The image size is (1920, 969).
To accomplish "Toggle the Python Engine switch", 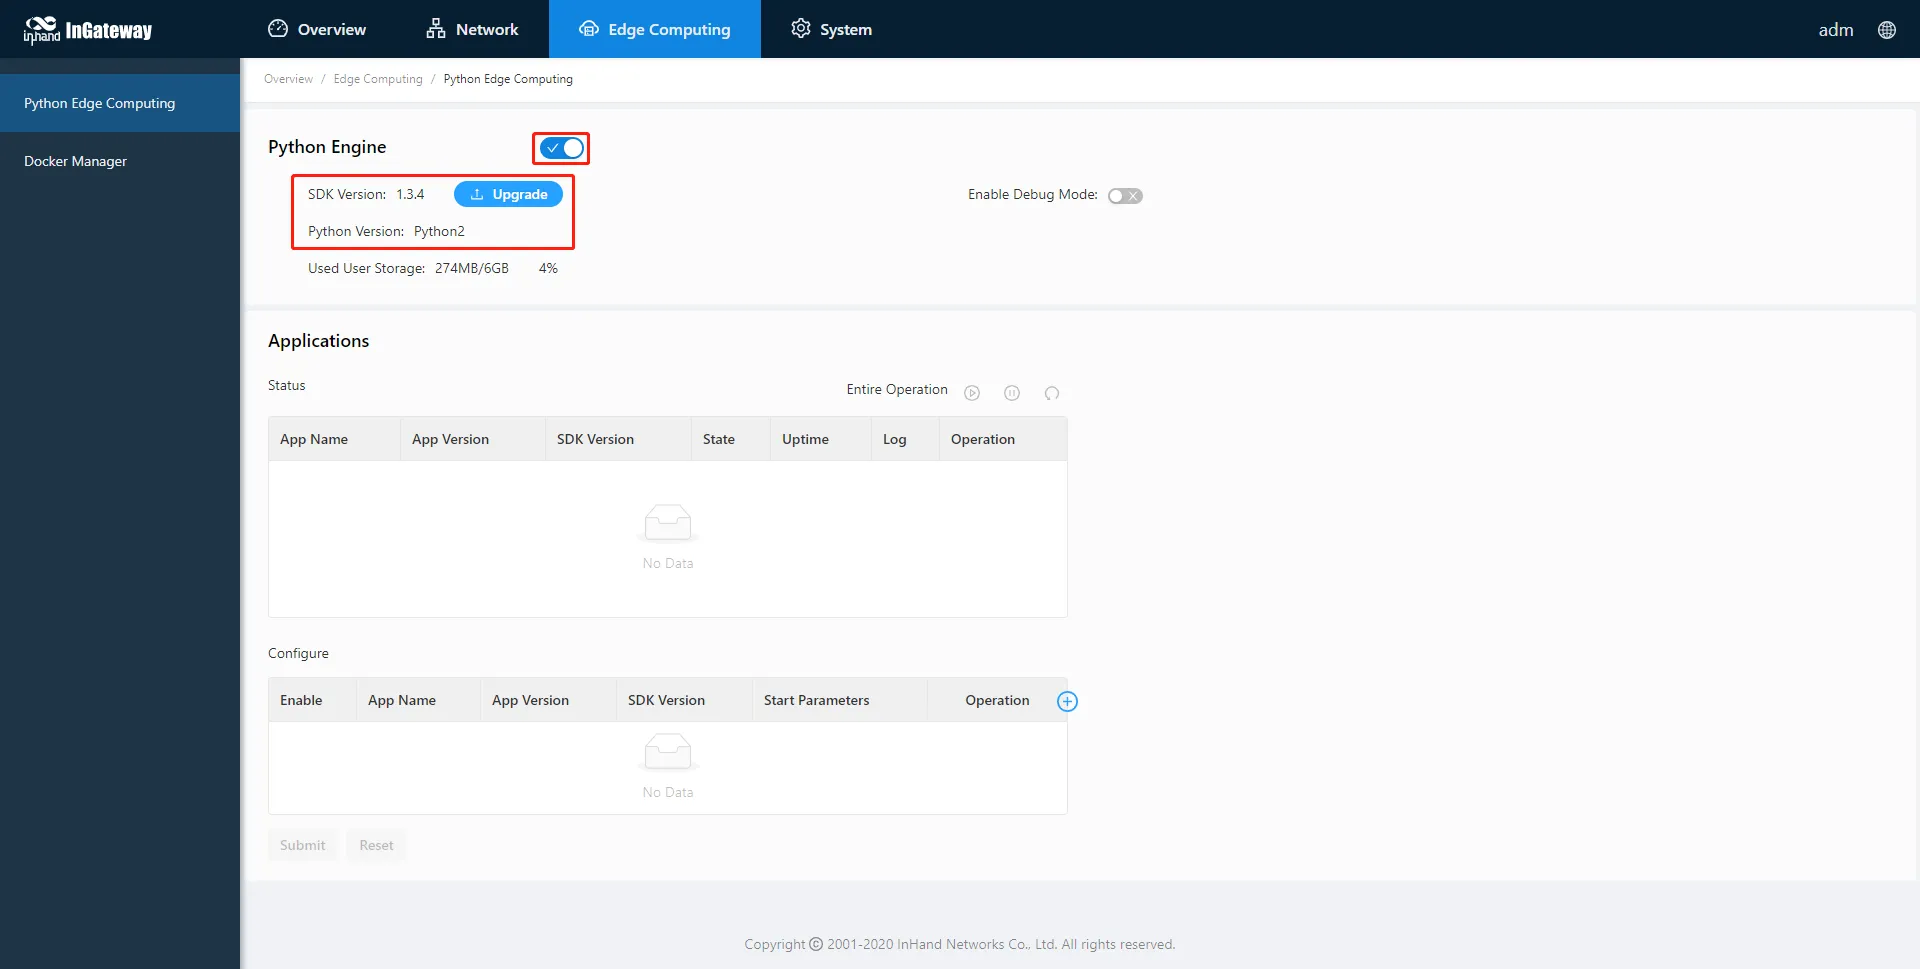I will 561,148.
